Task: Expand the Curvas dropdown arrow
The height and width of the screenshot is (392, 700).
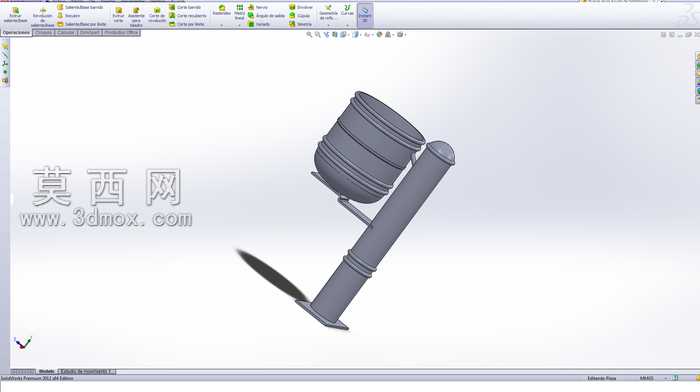Action: 347,25
